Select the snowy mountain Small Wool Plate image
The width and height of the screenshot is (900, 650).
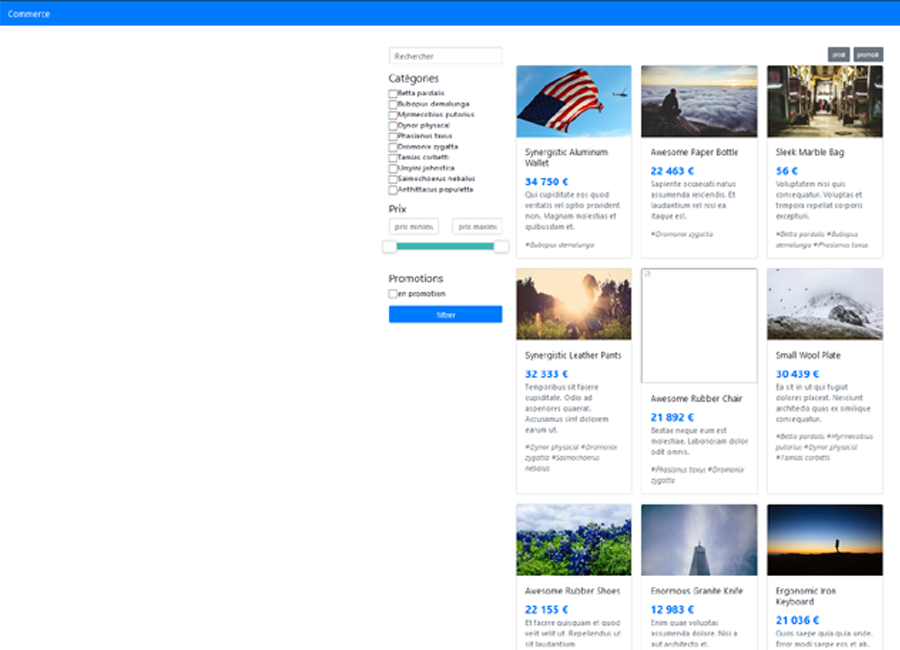(824, 304)
